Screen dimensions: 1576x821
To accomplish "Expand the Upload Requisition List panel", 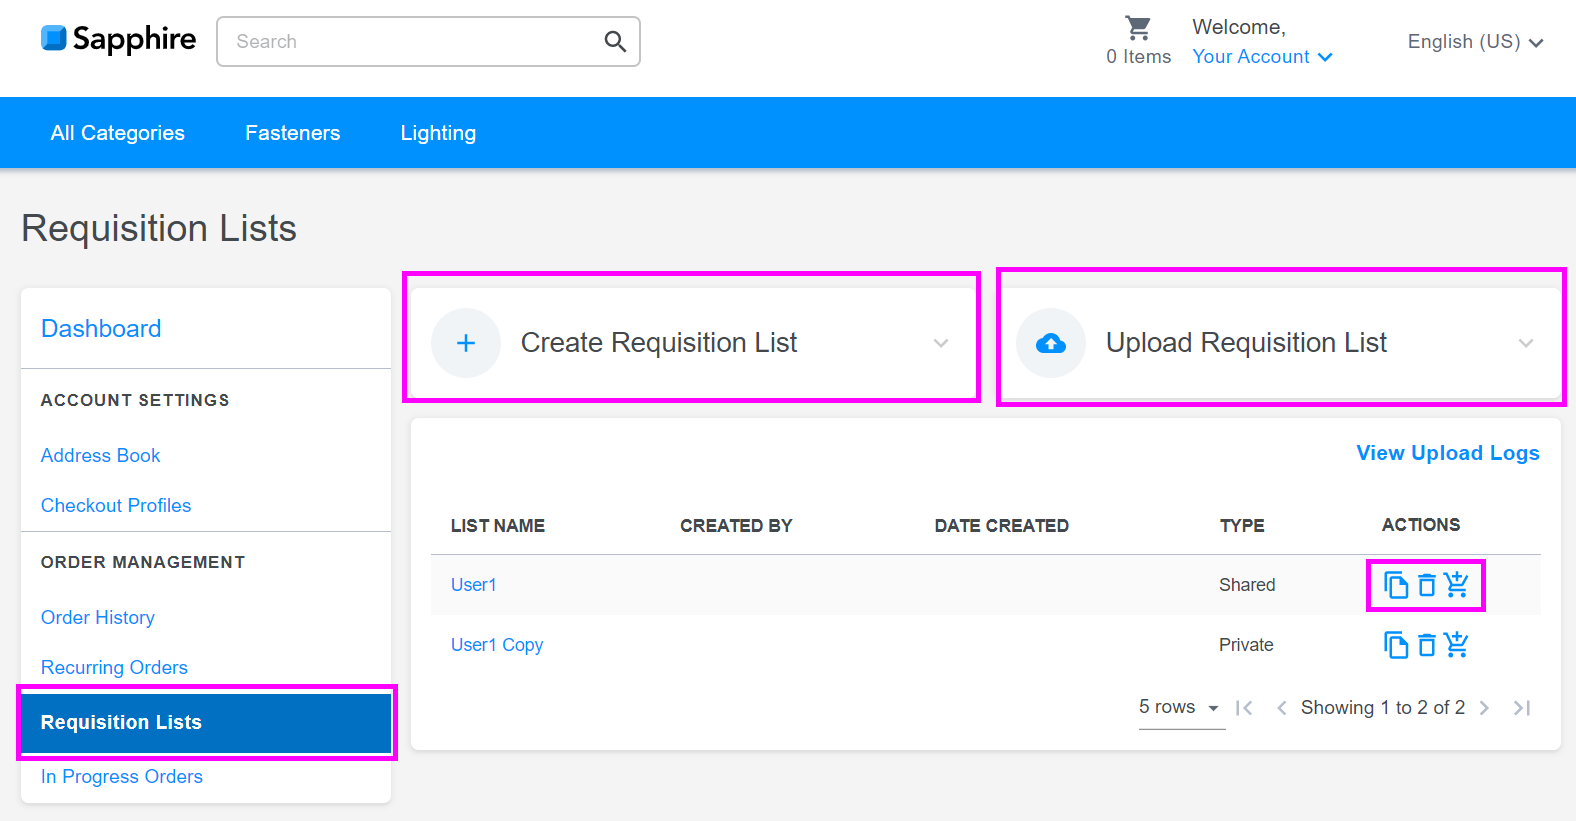I will click(1525, 343).
